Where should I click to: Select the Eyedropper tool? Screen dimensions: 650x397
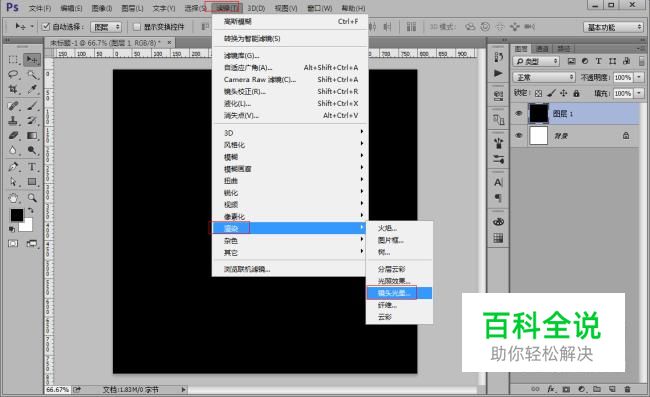point(32,90)
